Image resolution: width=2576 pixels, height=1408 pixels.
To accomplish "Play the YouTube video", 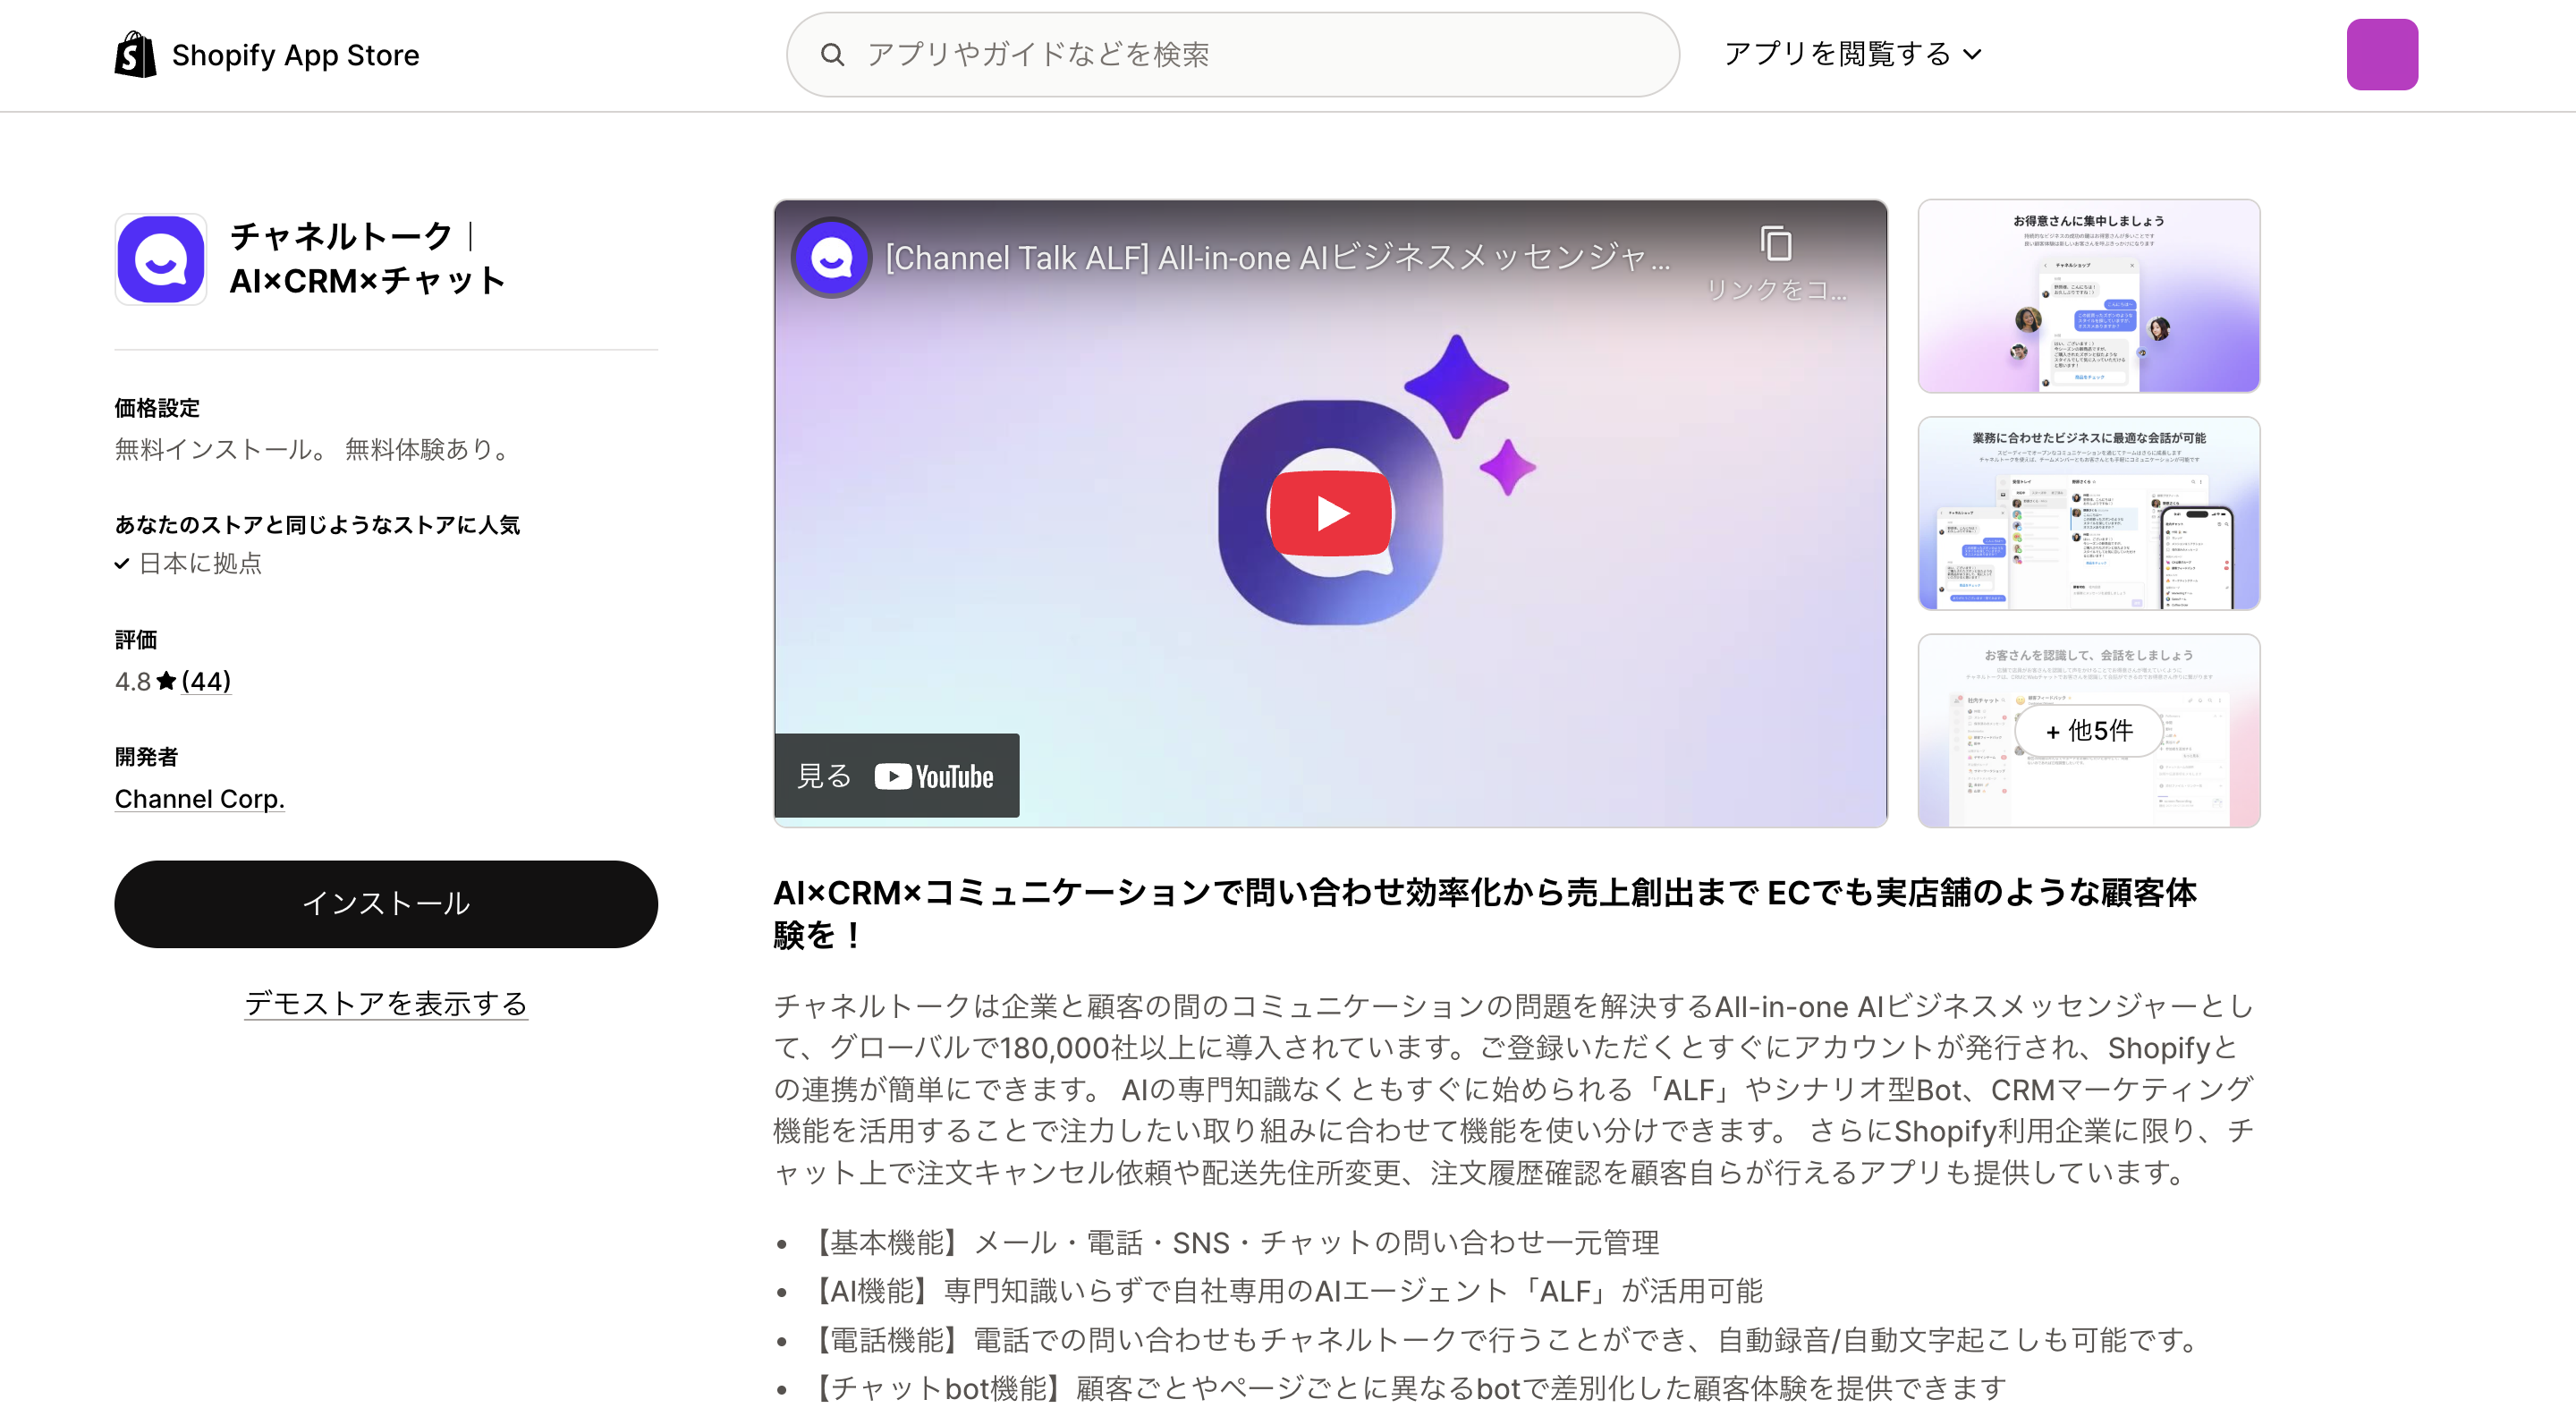I will 1330,513.
